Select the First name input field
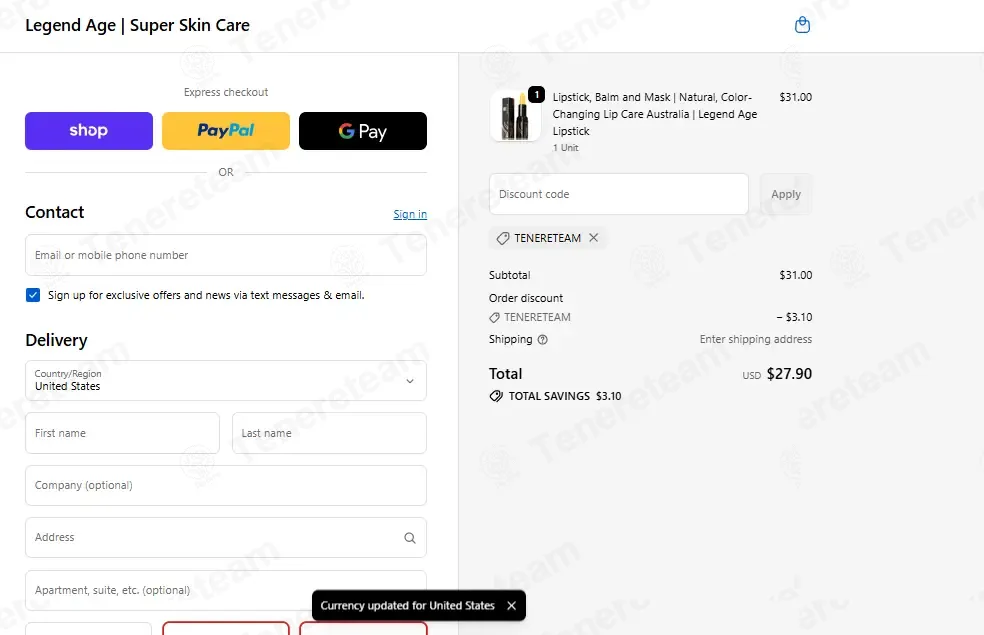 tap(122, 433)
